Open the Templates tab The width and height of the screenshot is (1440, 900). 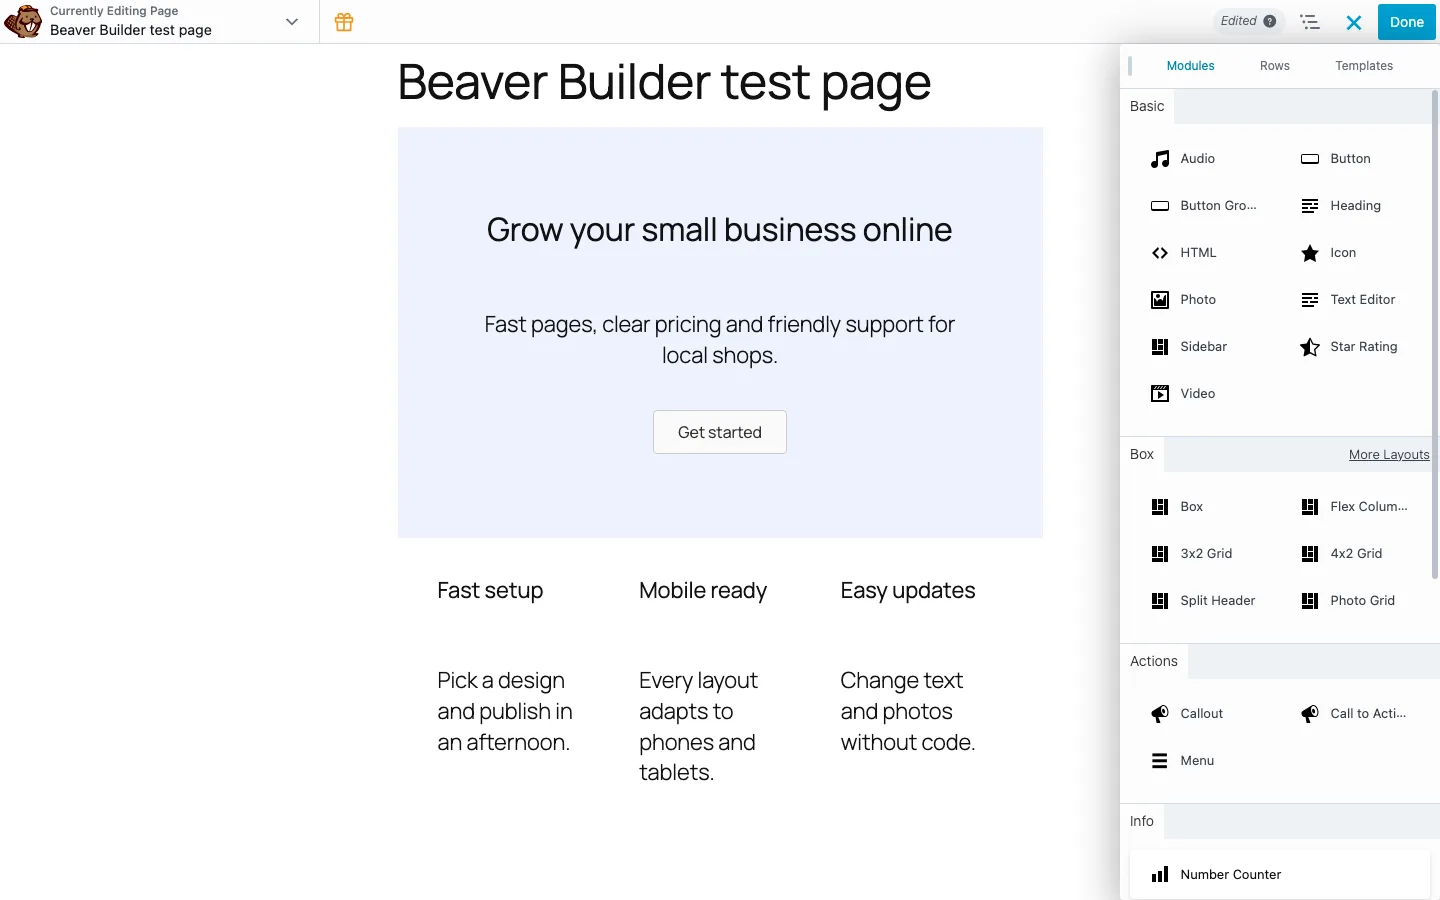pos(1364,66)
